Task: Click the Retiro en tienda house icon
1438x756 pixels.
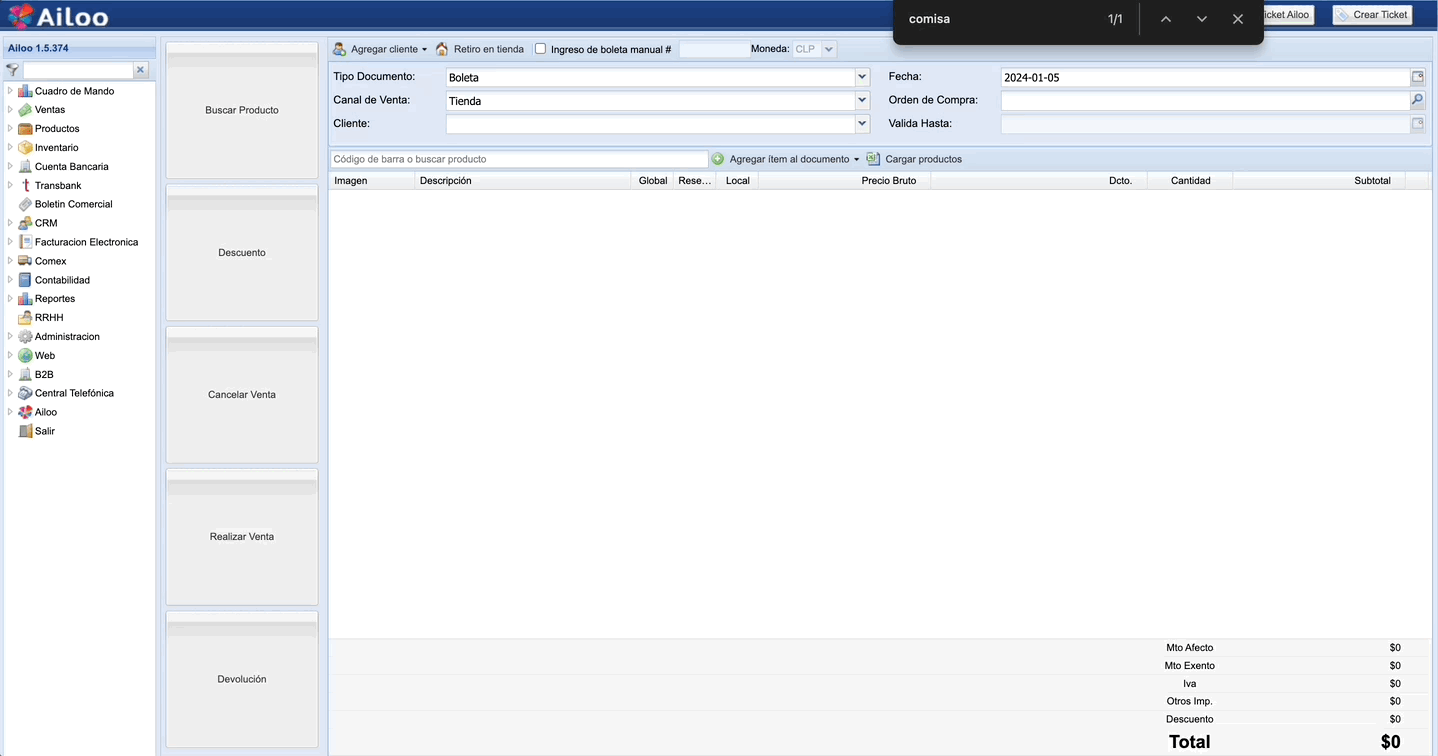Action: [x=442, y=49]
